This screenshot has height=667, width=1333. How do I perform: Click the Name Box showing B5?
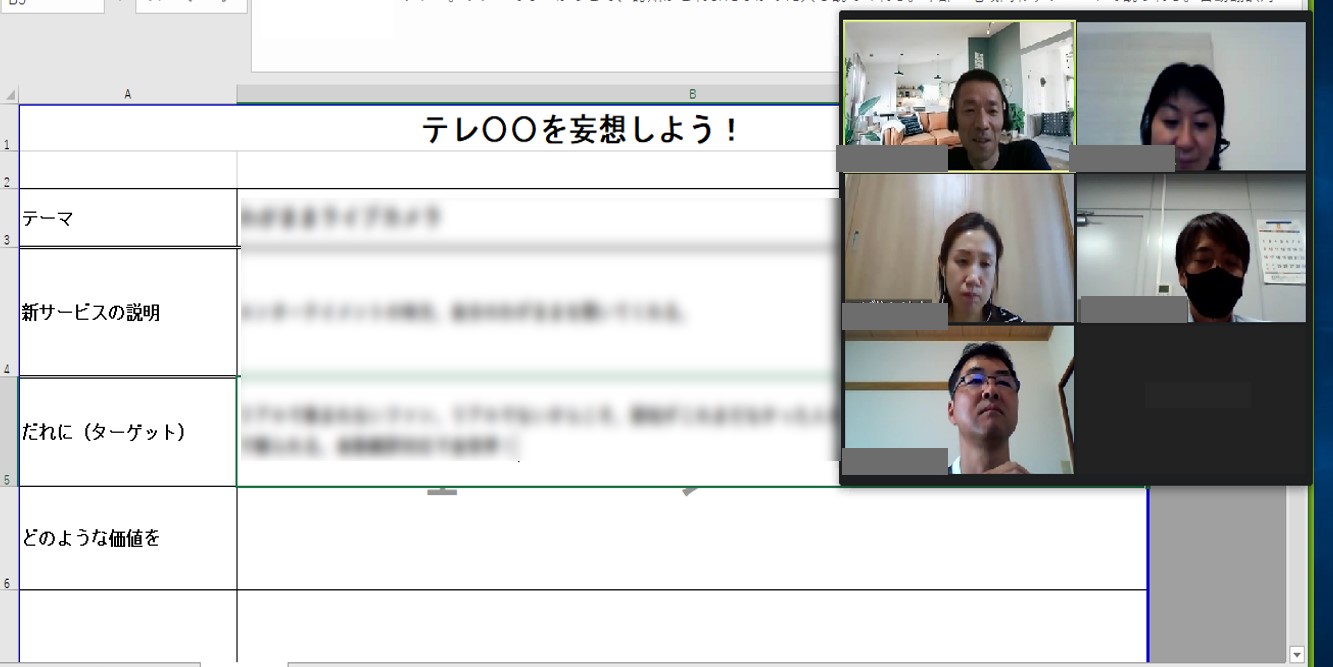coord(50,5)
